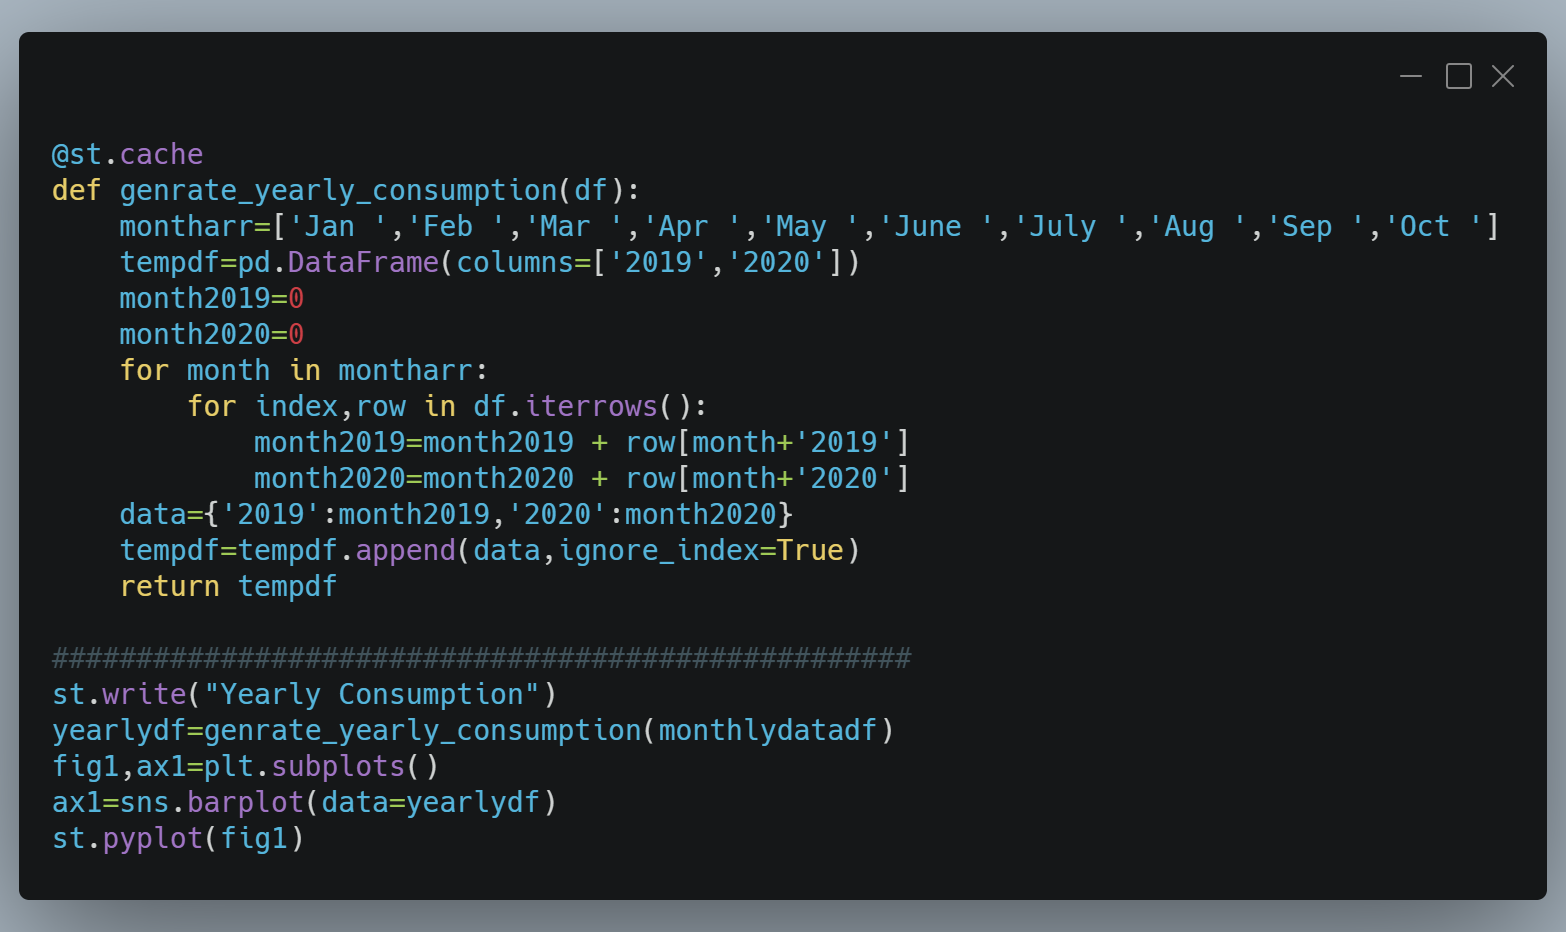Click the 'return tempdf' statement

pyautogui.click(x=228, y=586)
